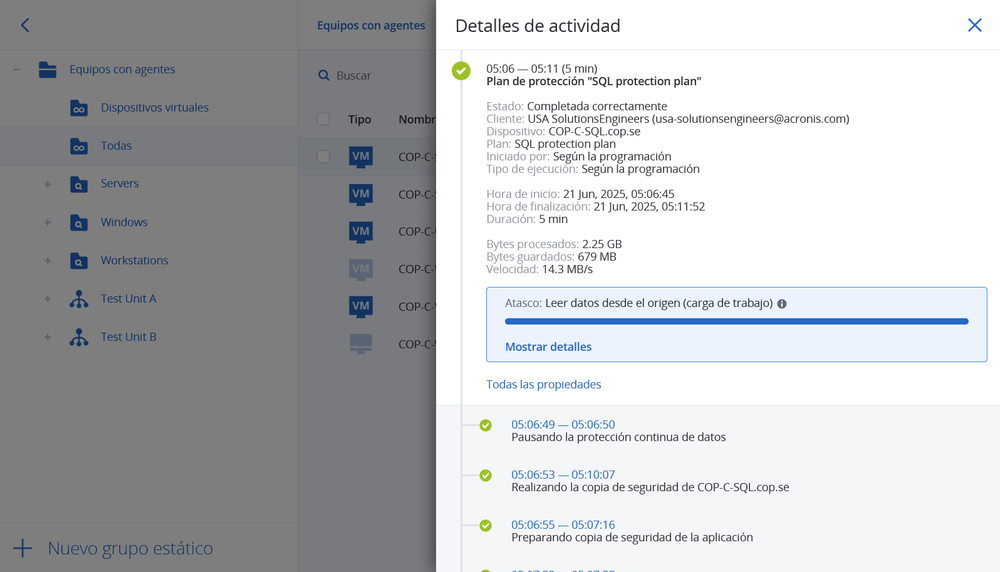Collapse the Equipos con agentes tree
Viewport: 1000px width, 572px height.
click(16, 70)
